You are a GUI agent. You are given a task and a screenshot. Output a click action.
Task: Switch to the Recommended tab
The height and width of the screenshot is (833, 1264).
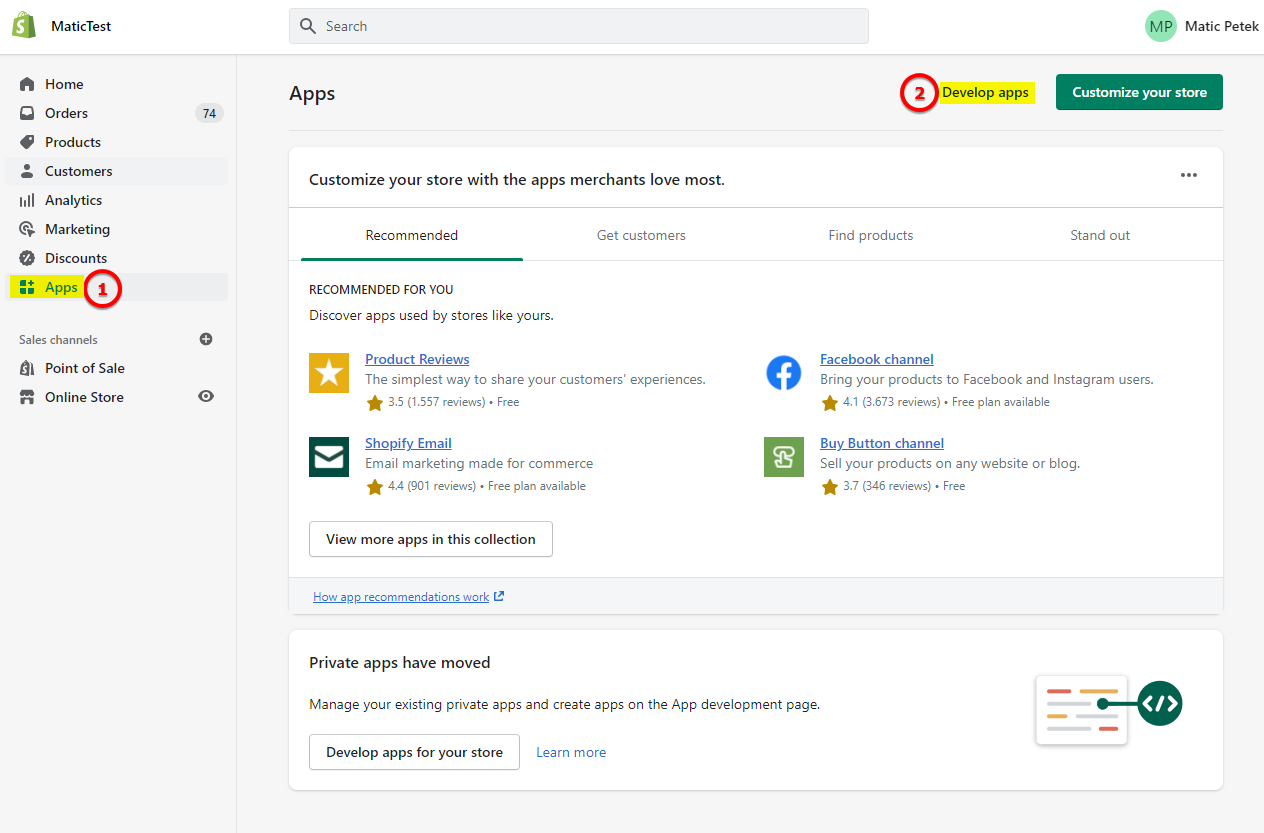coord(411,235)
